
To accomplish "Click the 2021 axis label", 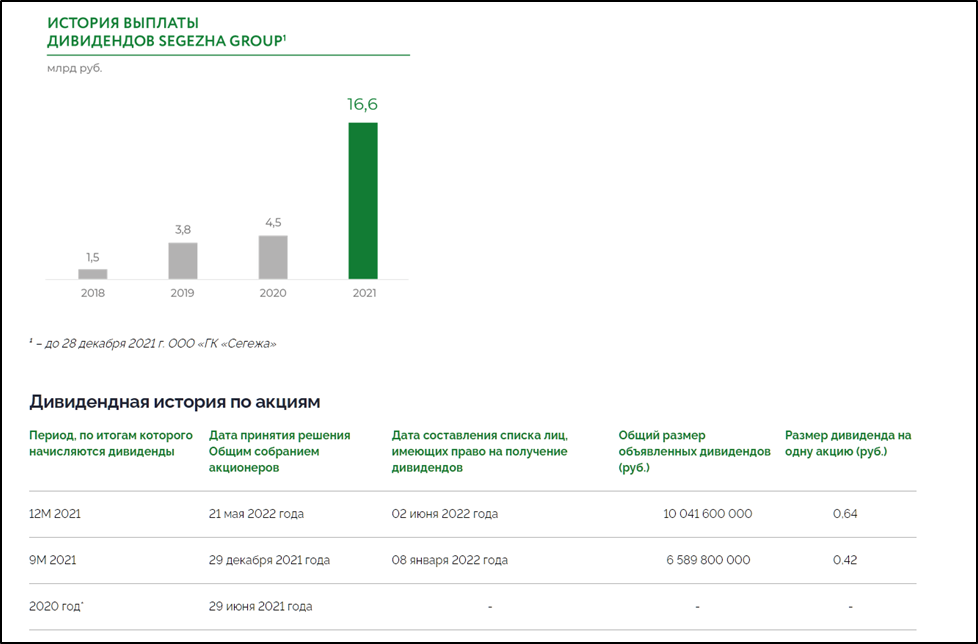I will point(364,293).
